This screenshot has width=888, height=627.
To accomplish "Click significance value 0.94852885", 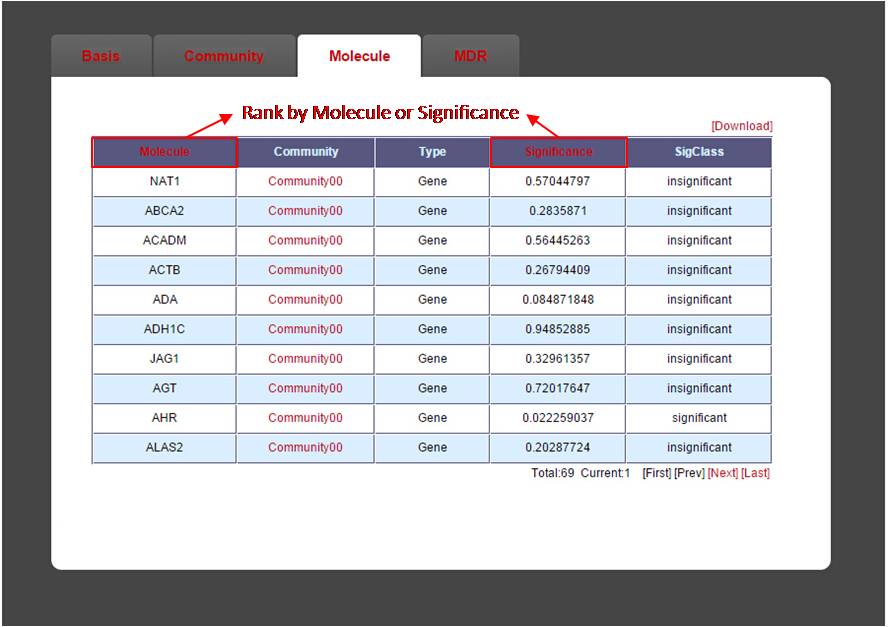I will (x=558, y=329).
